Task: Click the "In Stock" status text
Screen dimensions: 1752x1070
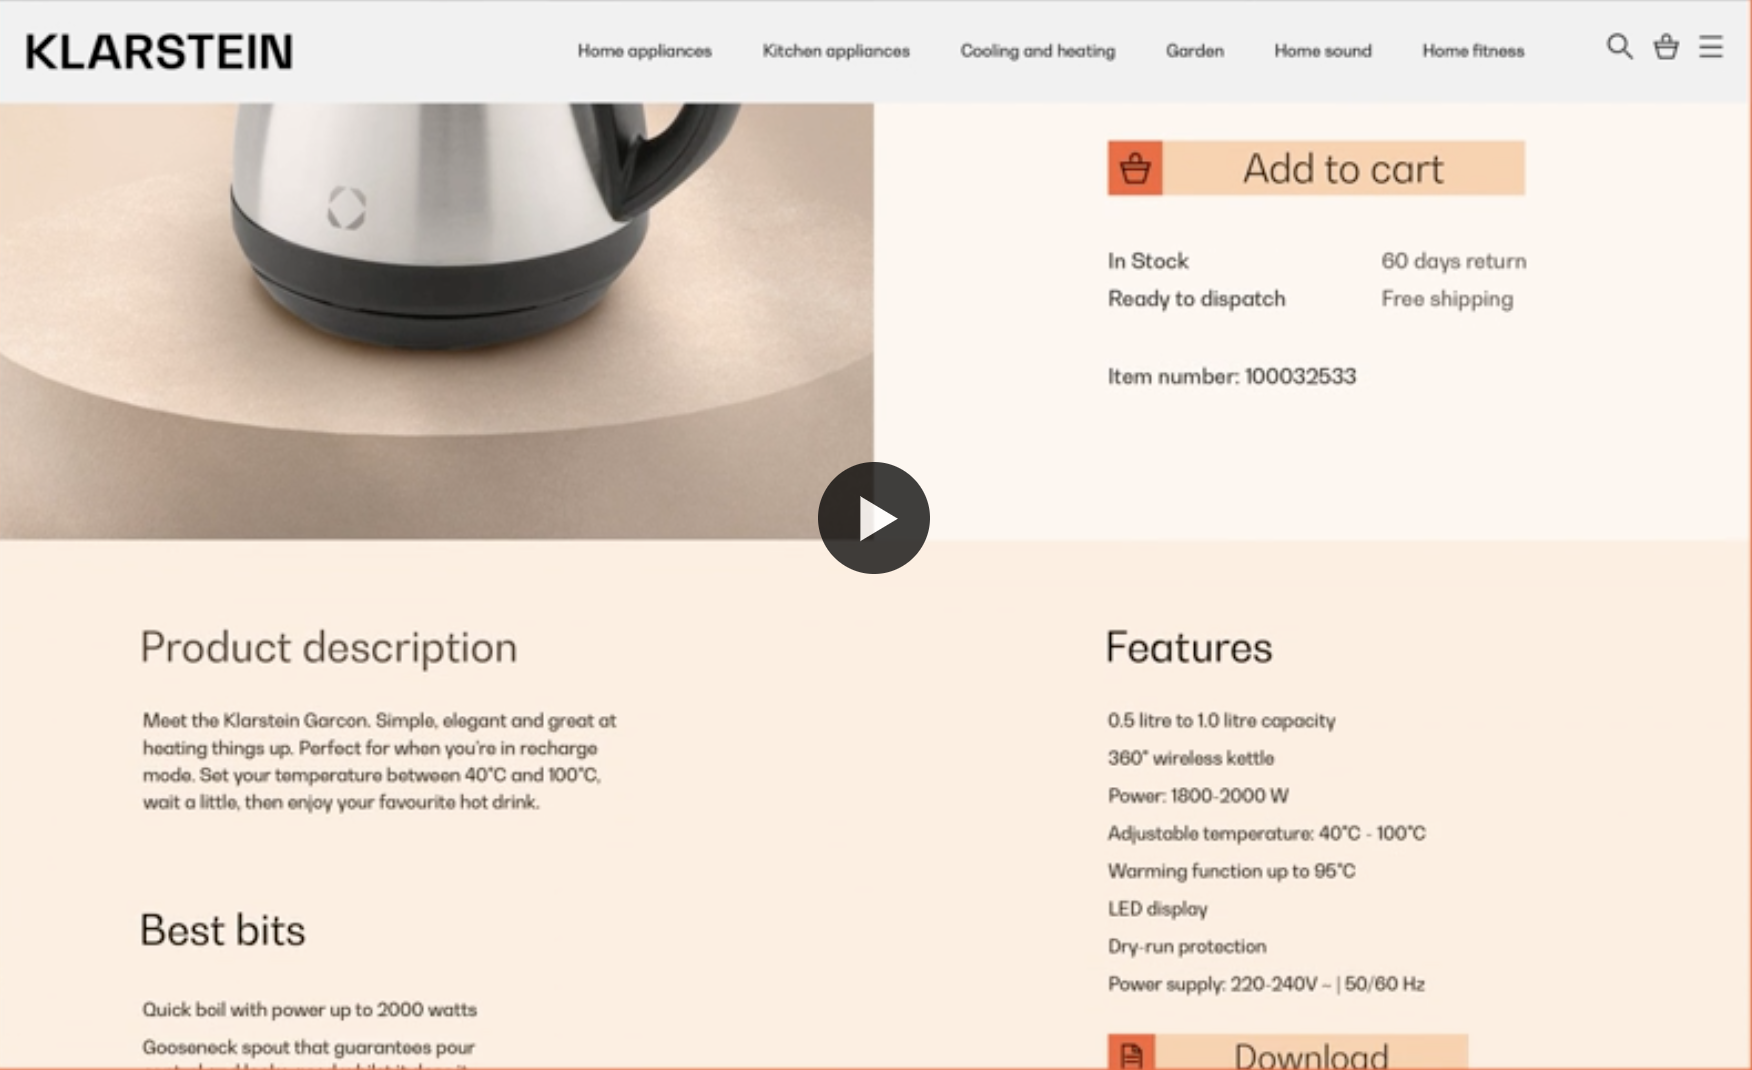Action: 1148,261
